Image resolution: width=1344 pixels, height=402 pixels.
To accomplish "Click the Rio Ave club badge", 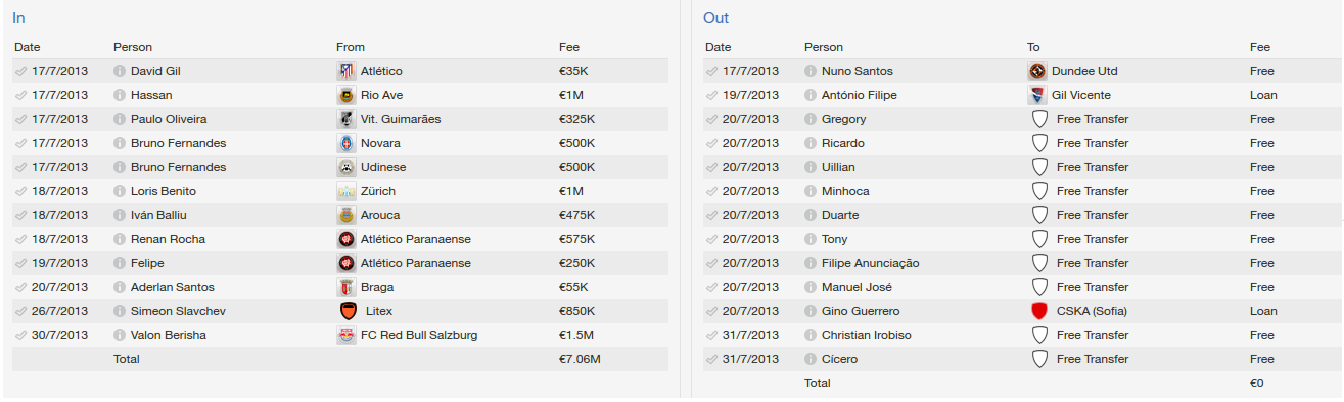I will coord(346,95).
